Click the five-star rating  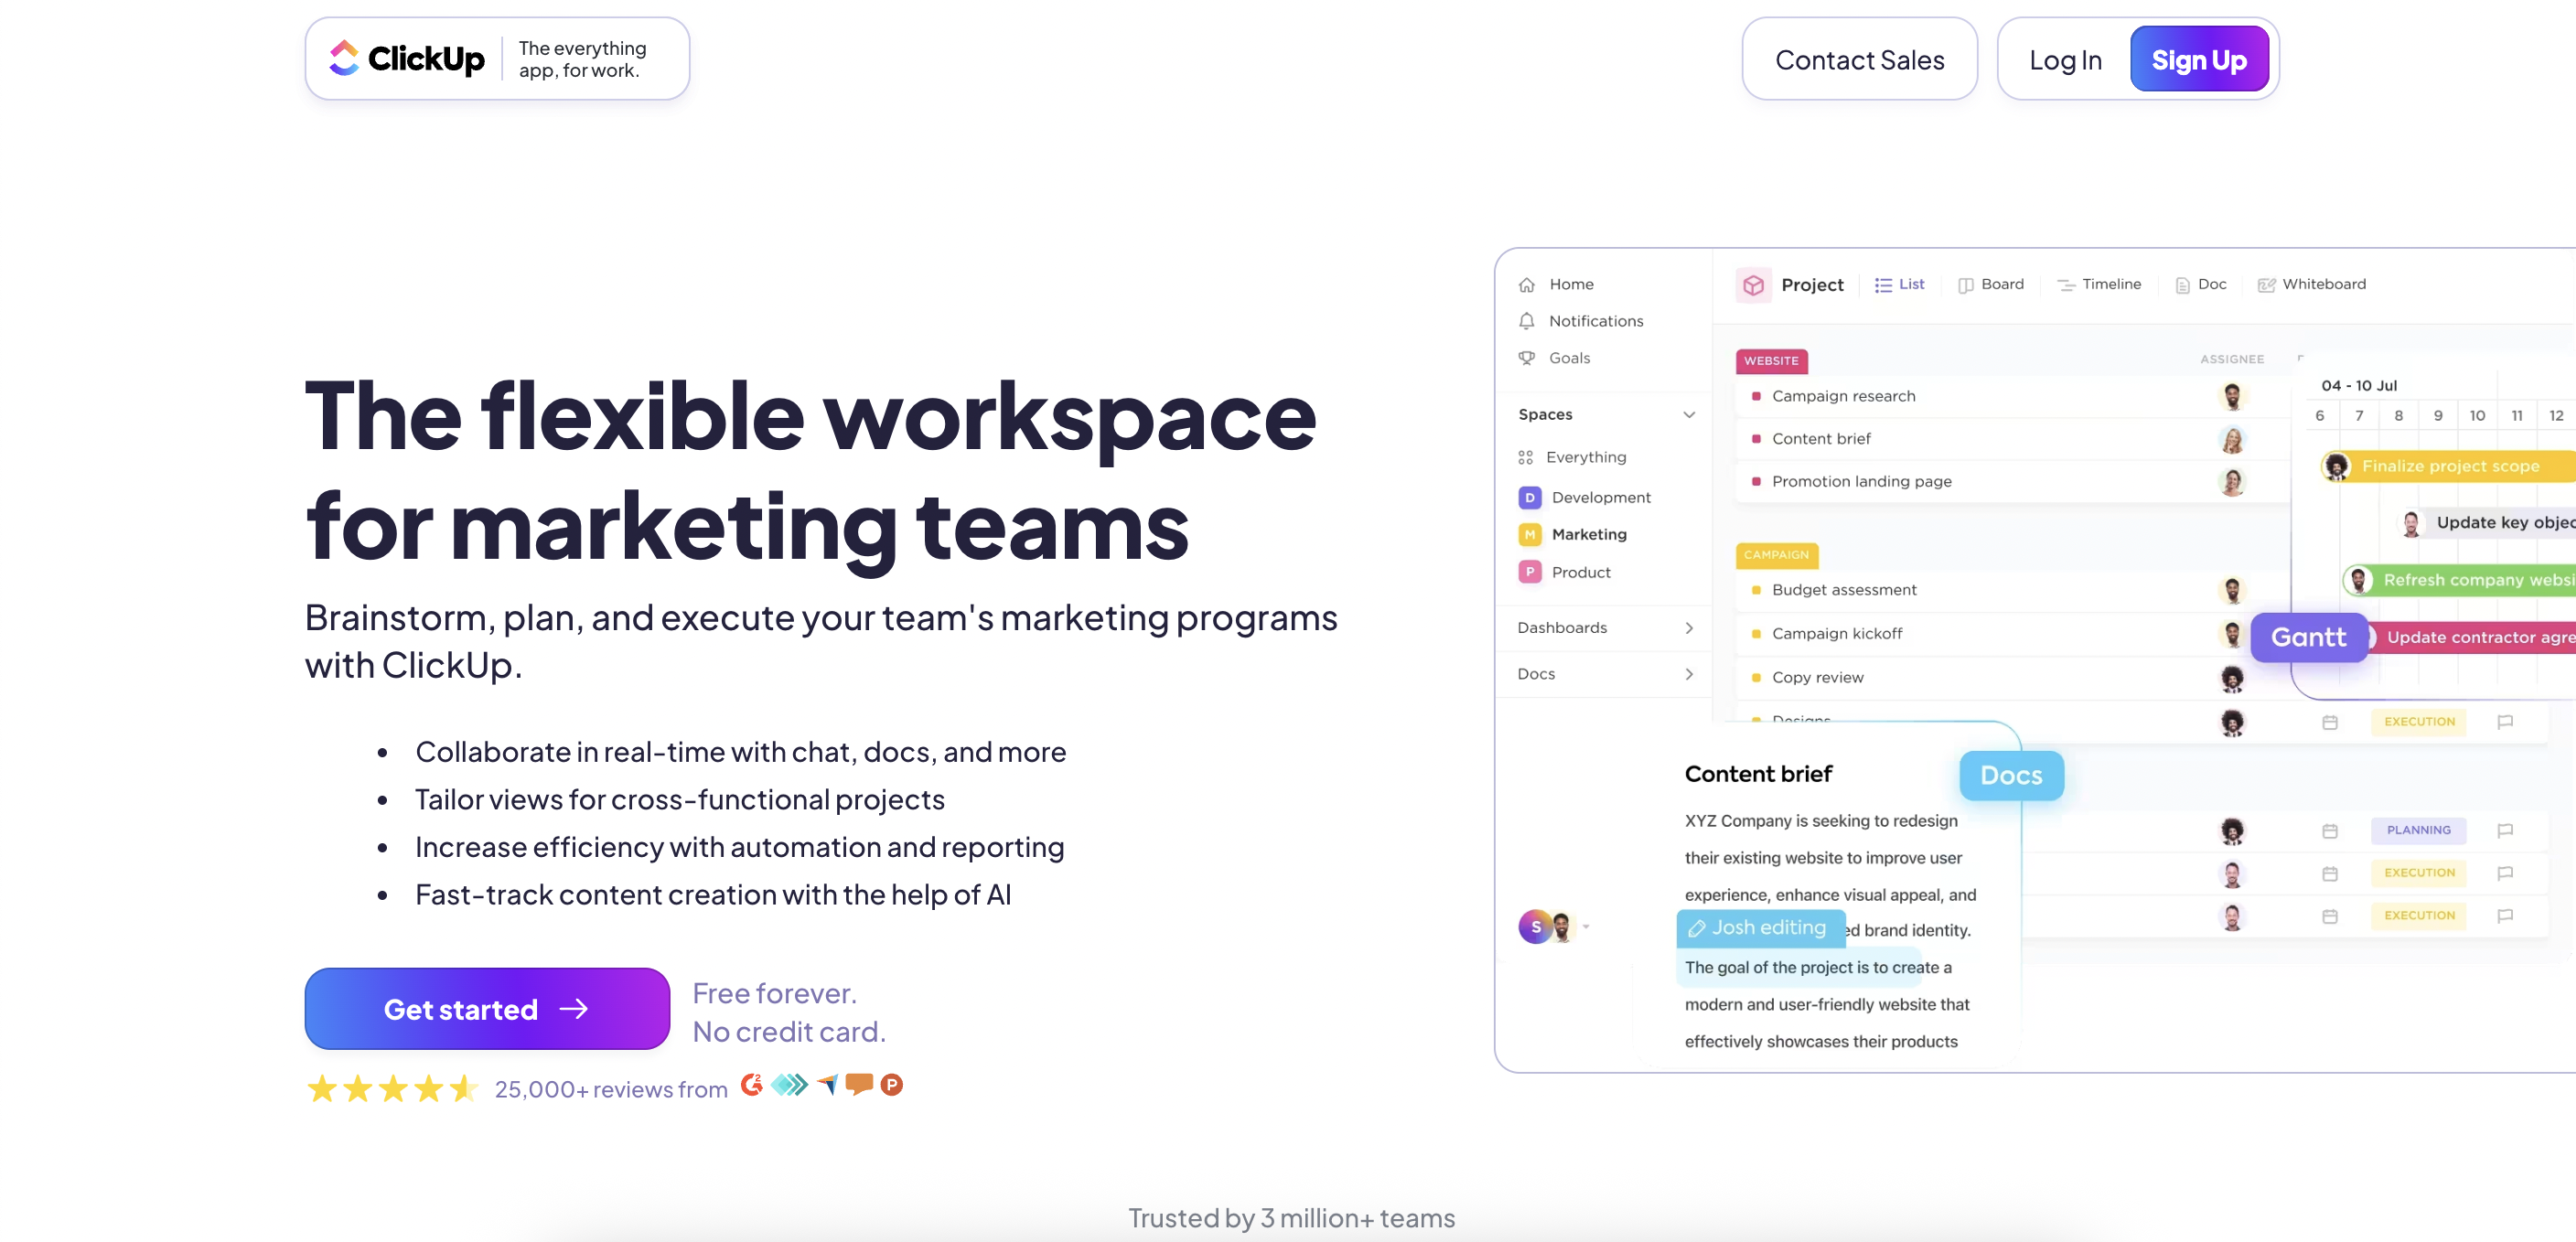(393, 1088)
